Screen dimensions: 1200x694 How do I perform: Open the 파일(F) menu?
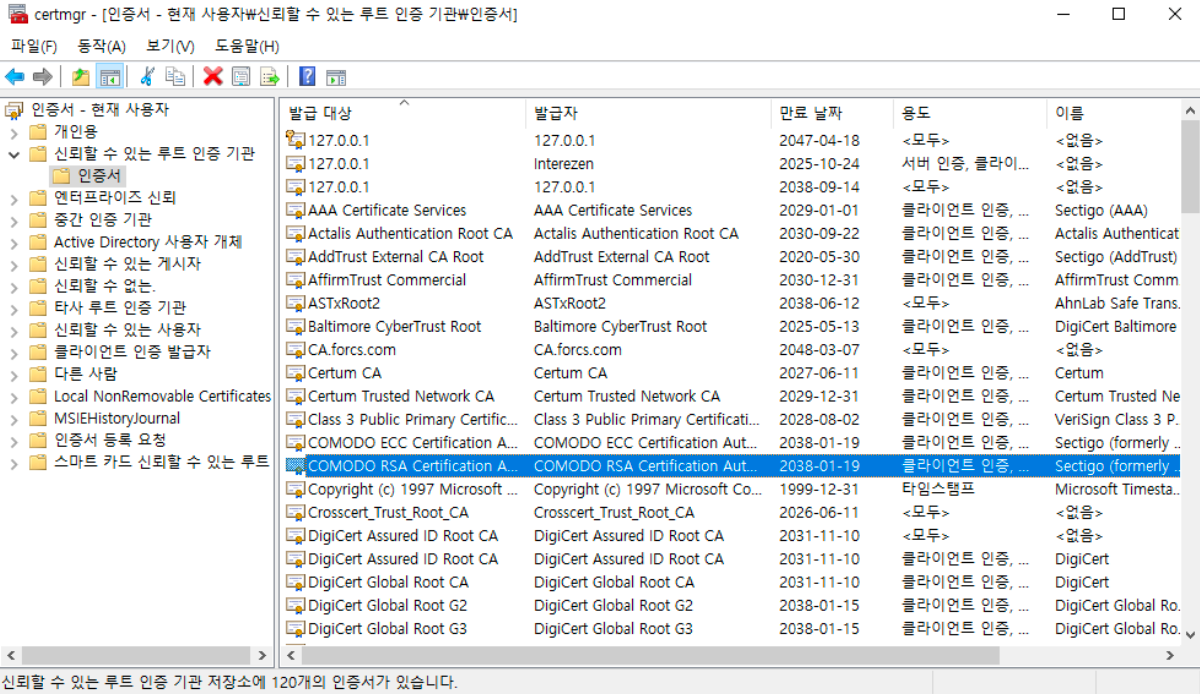point(34,46)
